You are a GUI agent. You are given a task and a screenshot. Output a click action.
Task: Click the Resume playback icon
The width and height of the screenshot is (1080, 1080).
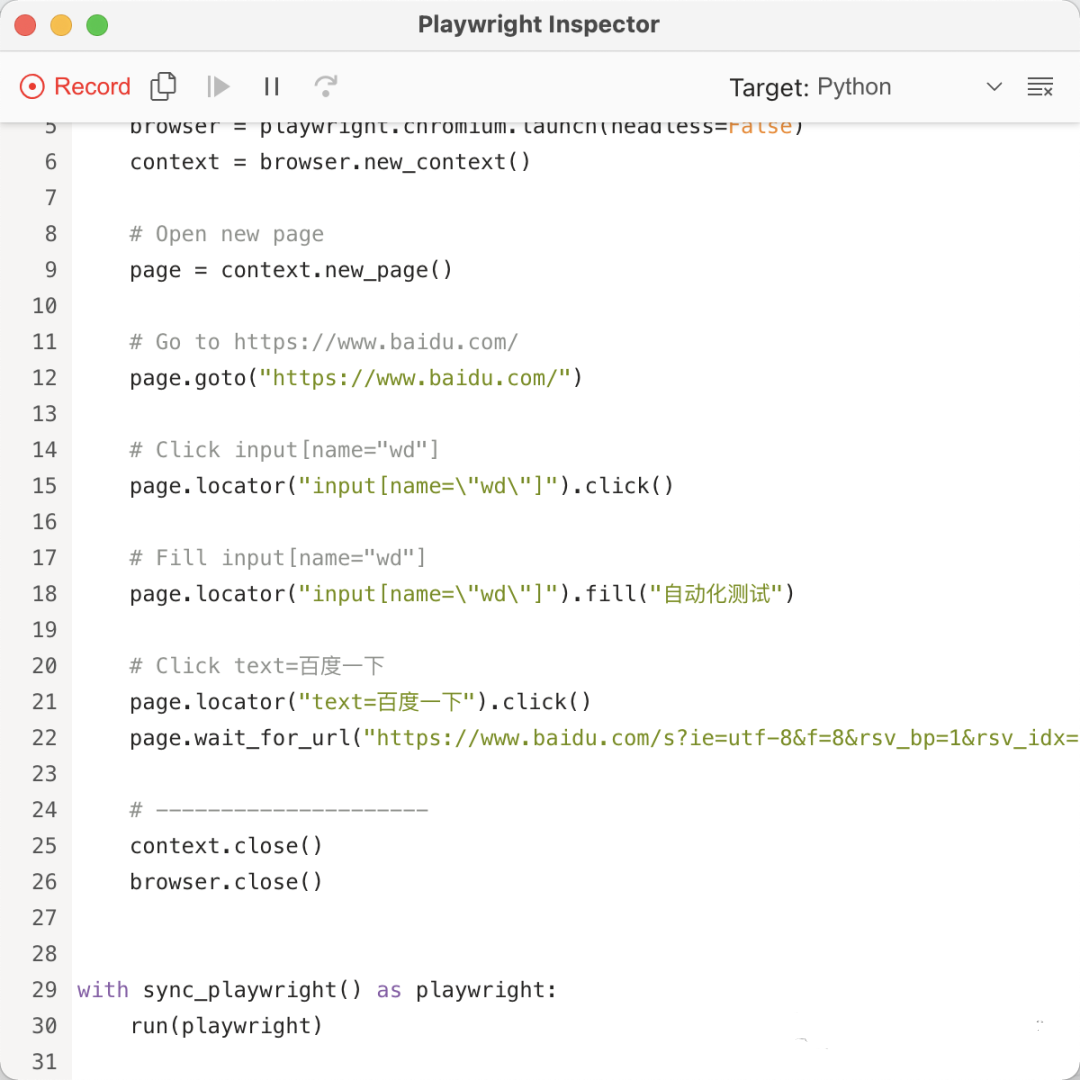pos(218,87)
